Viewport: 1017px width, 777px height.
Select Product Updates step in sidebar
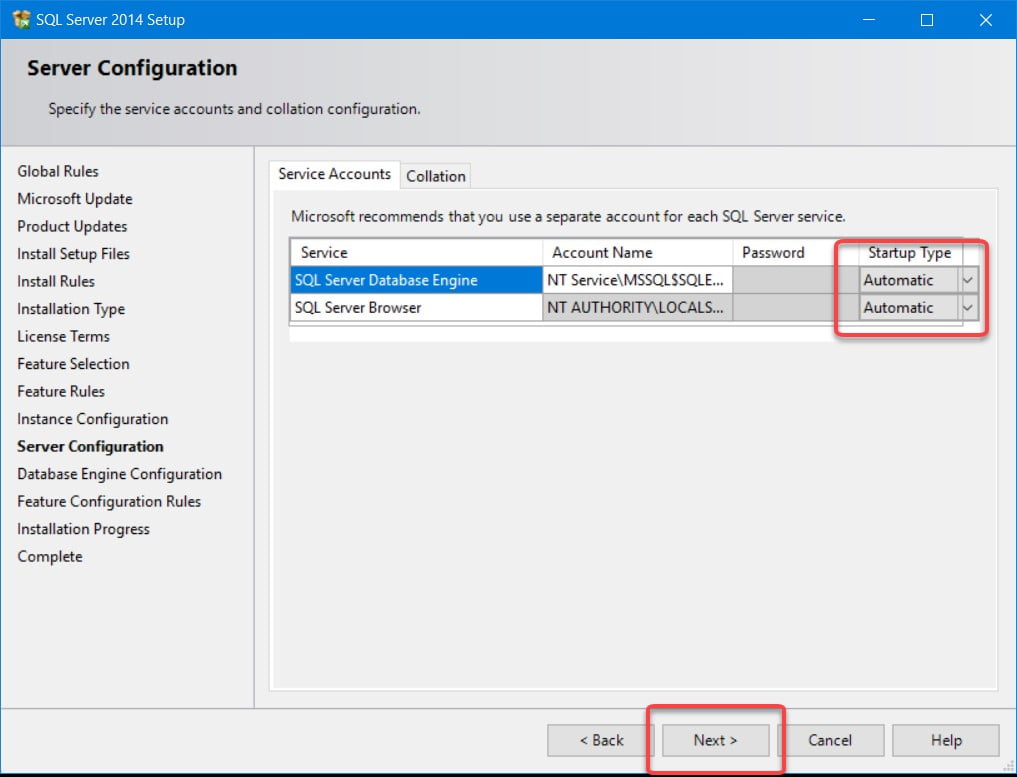(72, 226)
